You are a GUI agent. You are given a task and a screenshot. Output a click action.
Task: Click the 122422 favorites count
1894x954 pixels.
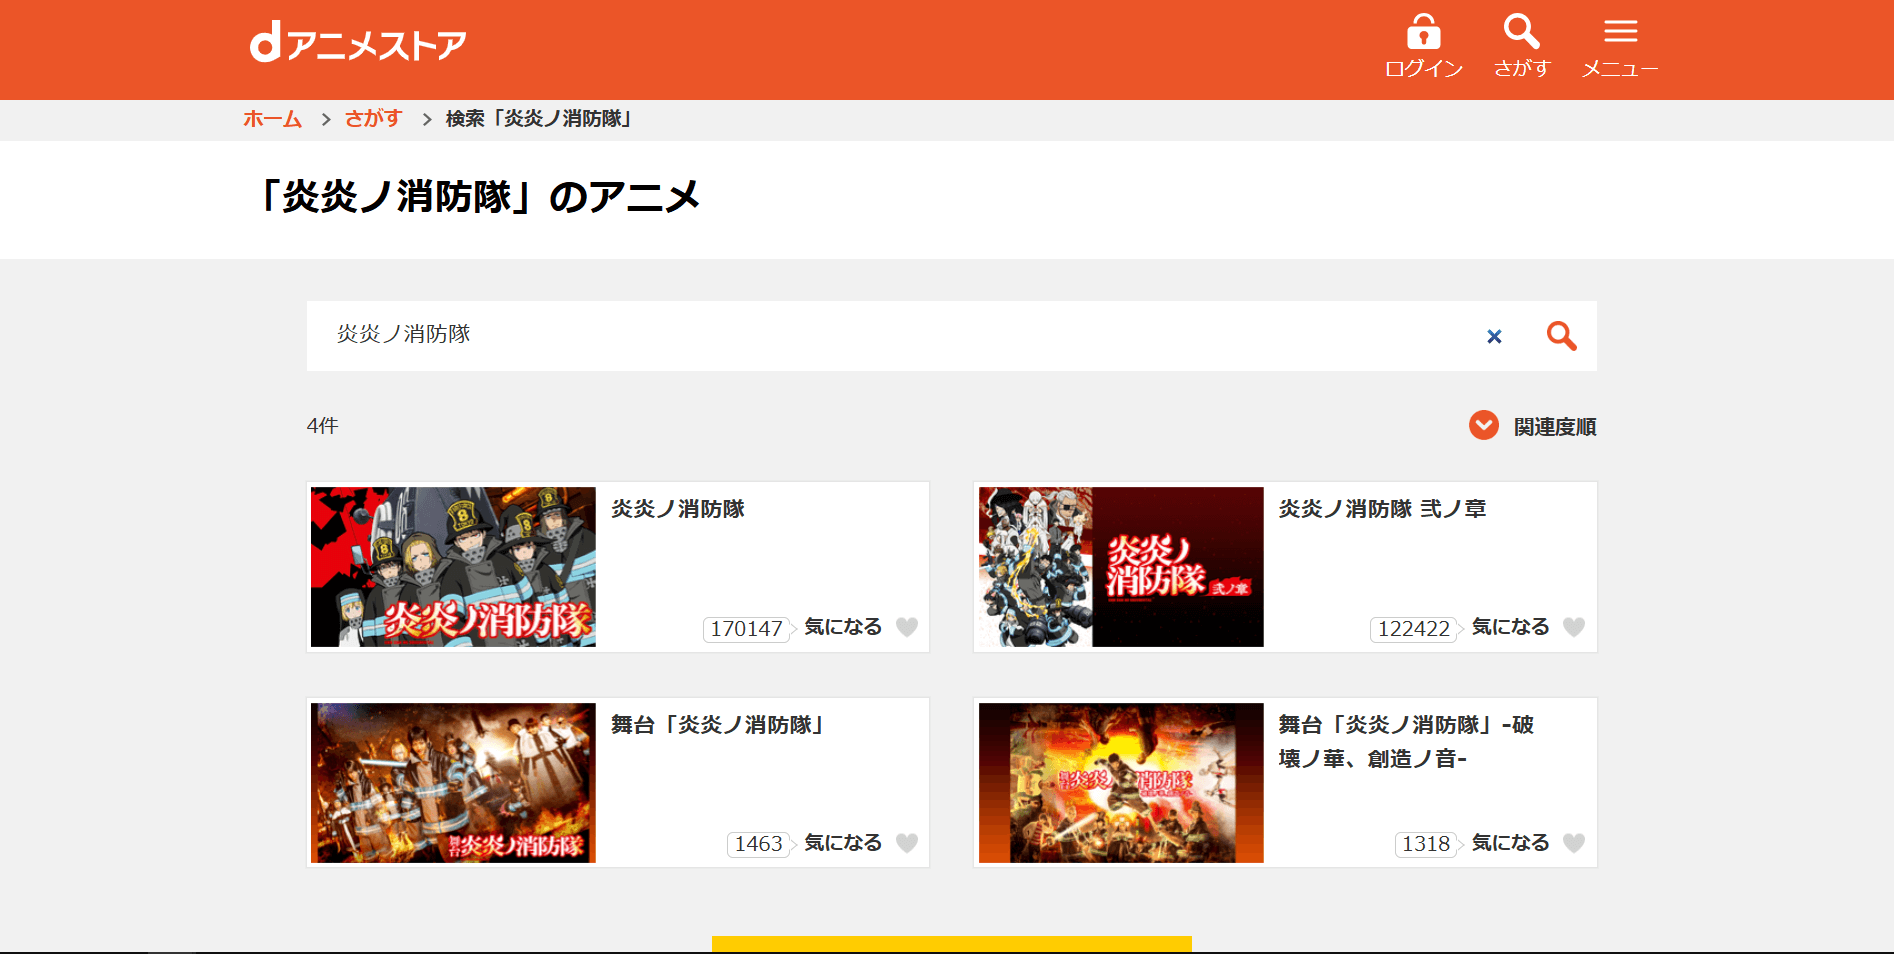point(1413,629)
